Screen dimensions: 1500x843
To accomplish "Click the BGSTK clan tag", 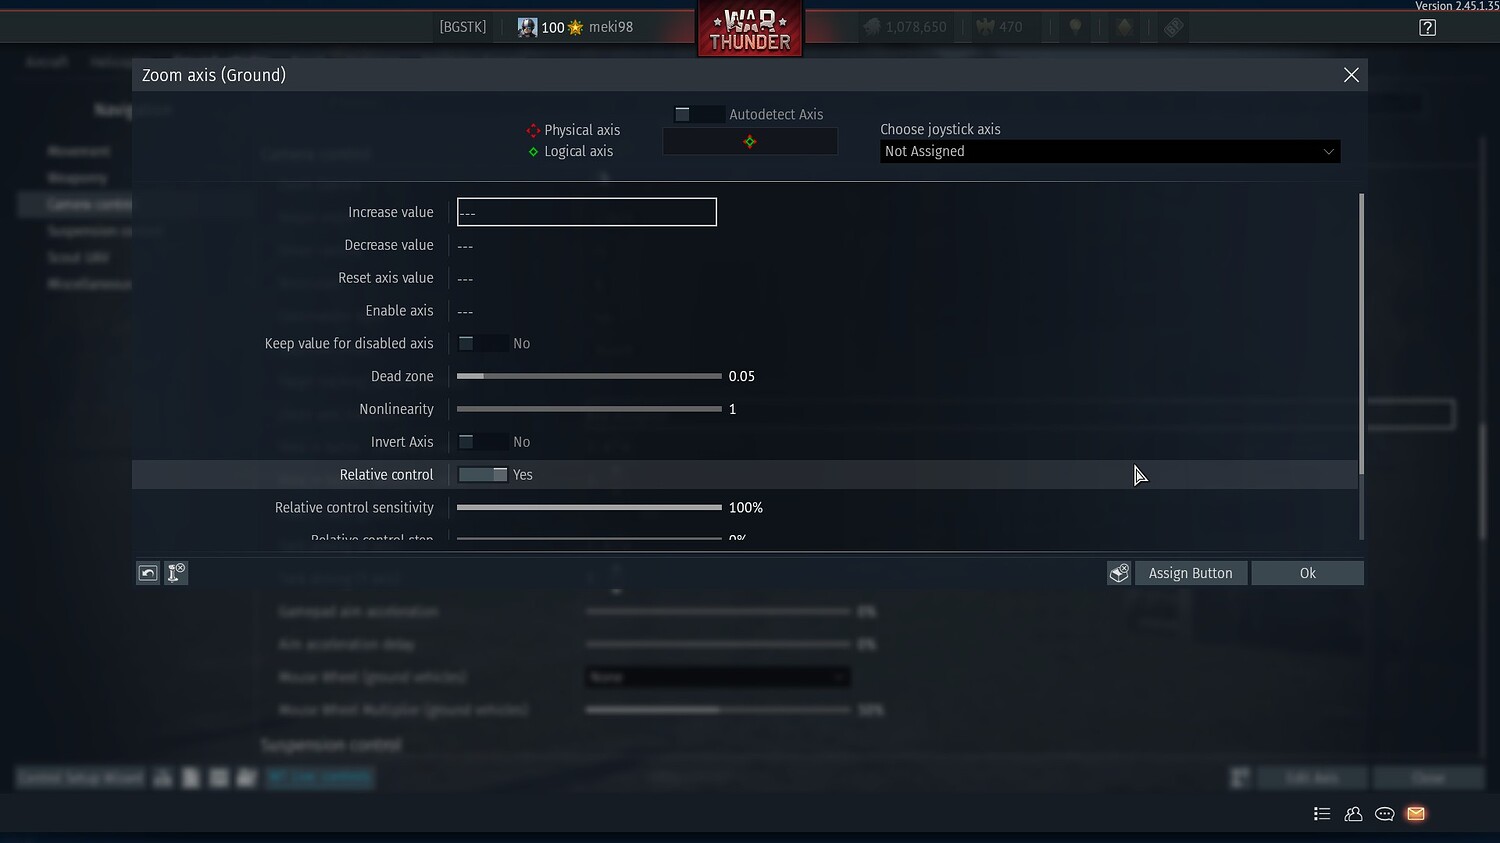I will click(462, 27).
